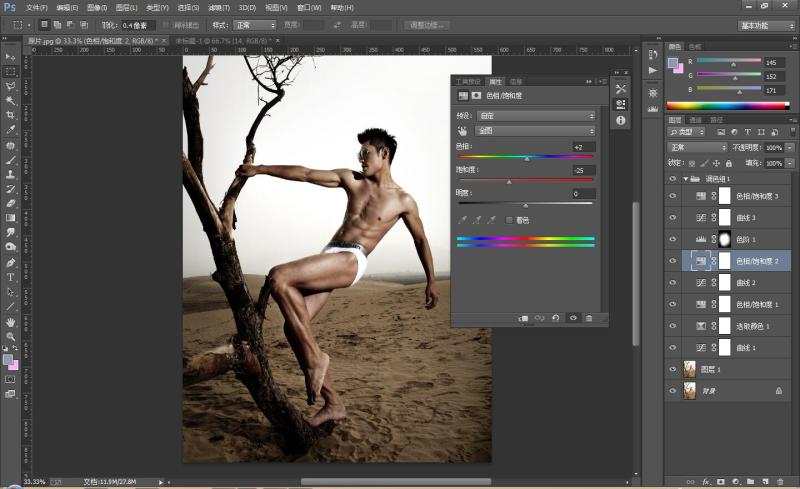
Task: Reset adjustment to defaults in Properties panel
Action: click(556, 318)
